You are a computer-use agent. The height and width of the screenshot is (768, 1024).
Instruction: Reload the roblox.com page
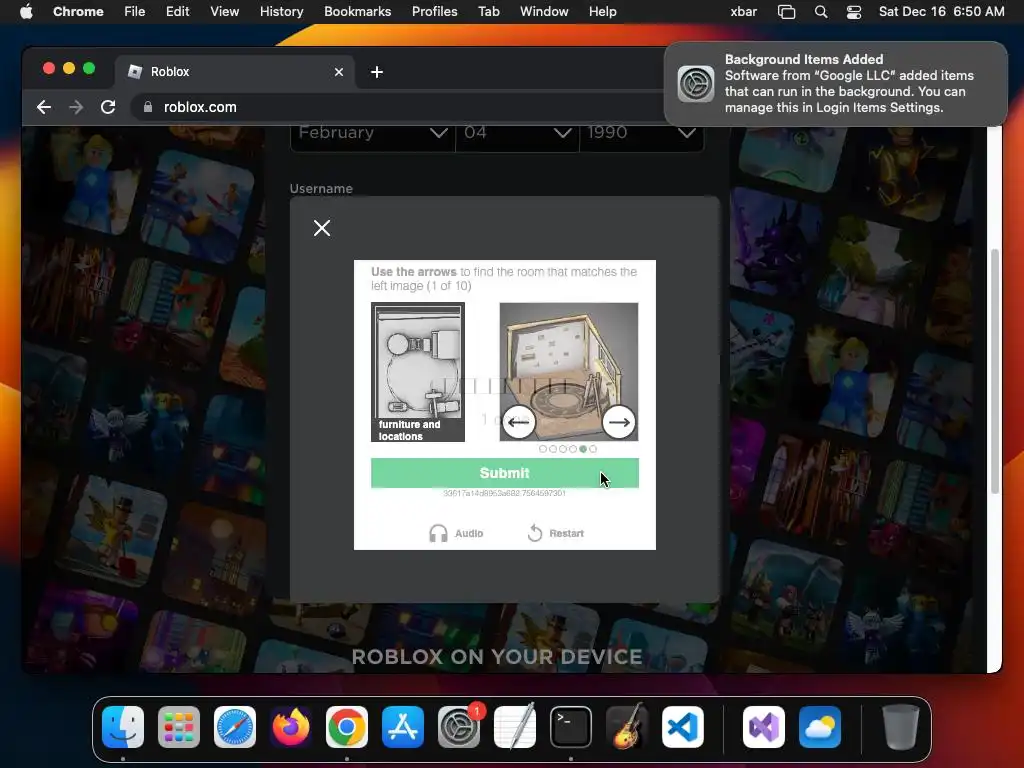tap(108, 107)
